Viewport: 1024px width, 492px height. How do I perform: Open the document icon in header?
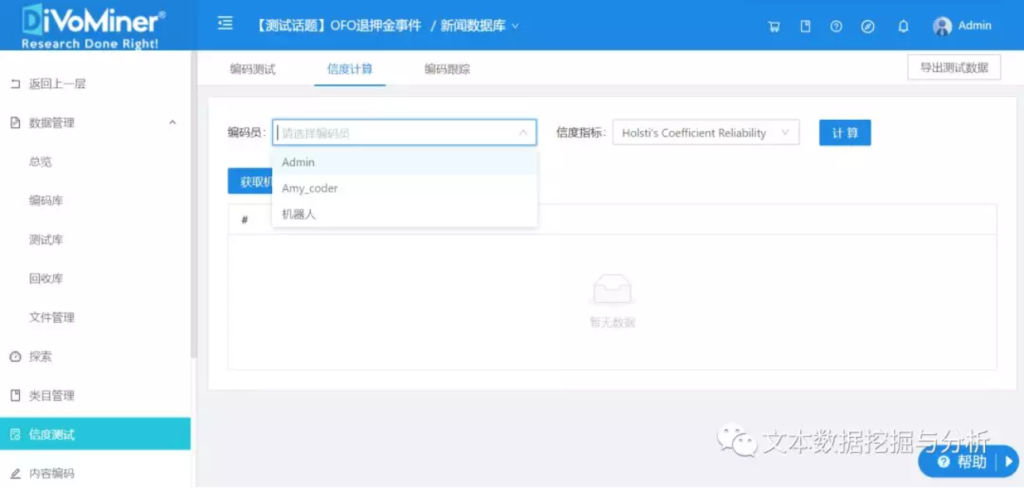point(806,27)
